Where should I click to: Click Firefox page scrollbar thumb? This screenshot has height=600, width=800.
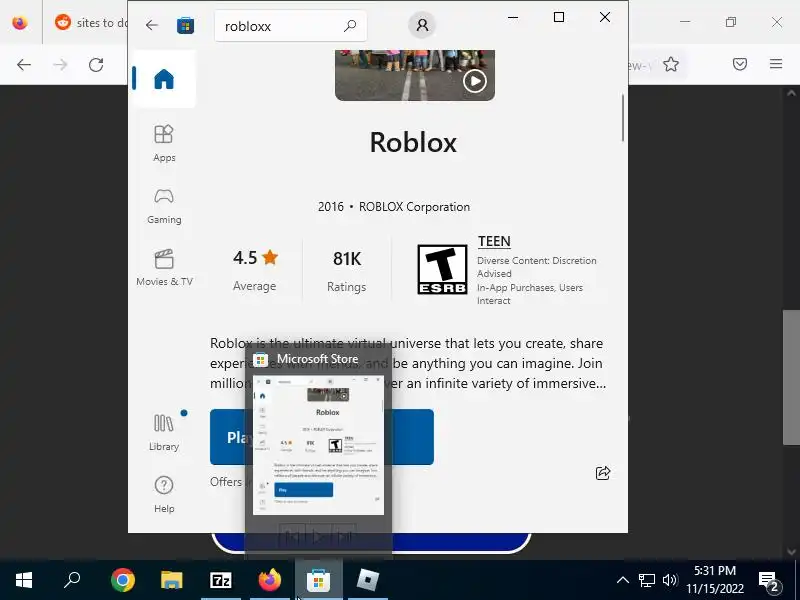click(x=791, y=377)
